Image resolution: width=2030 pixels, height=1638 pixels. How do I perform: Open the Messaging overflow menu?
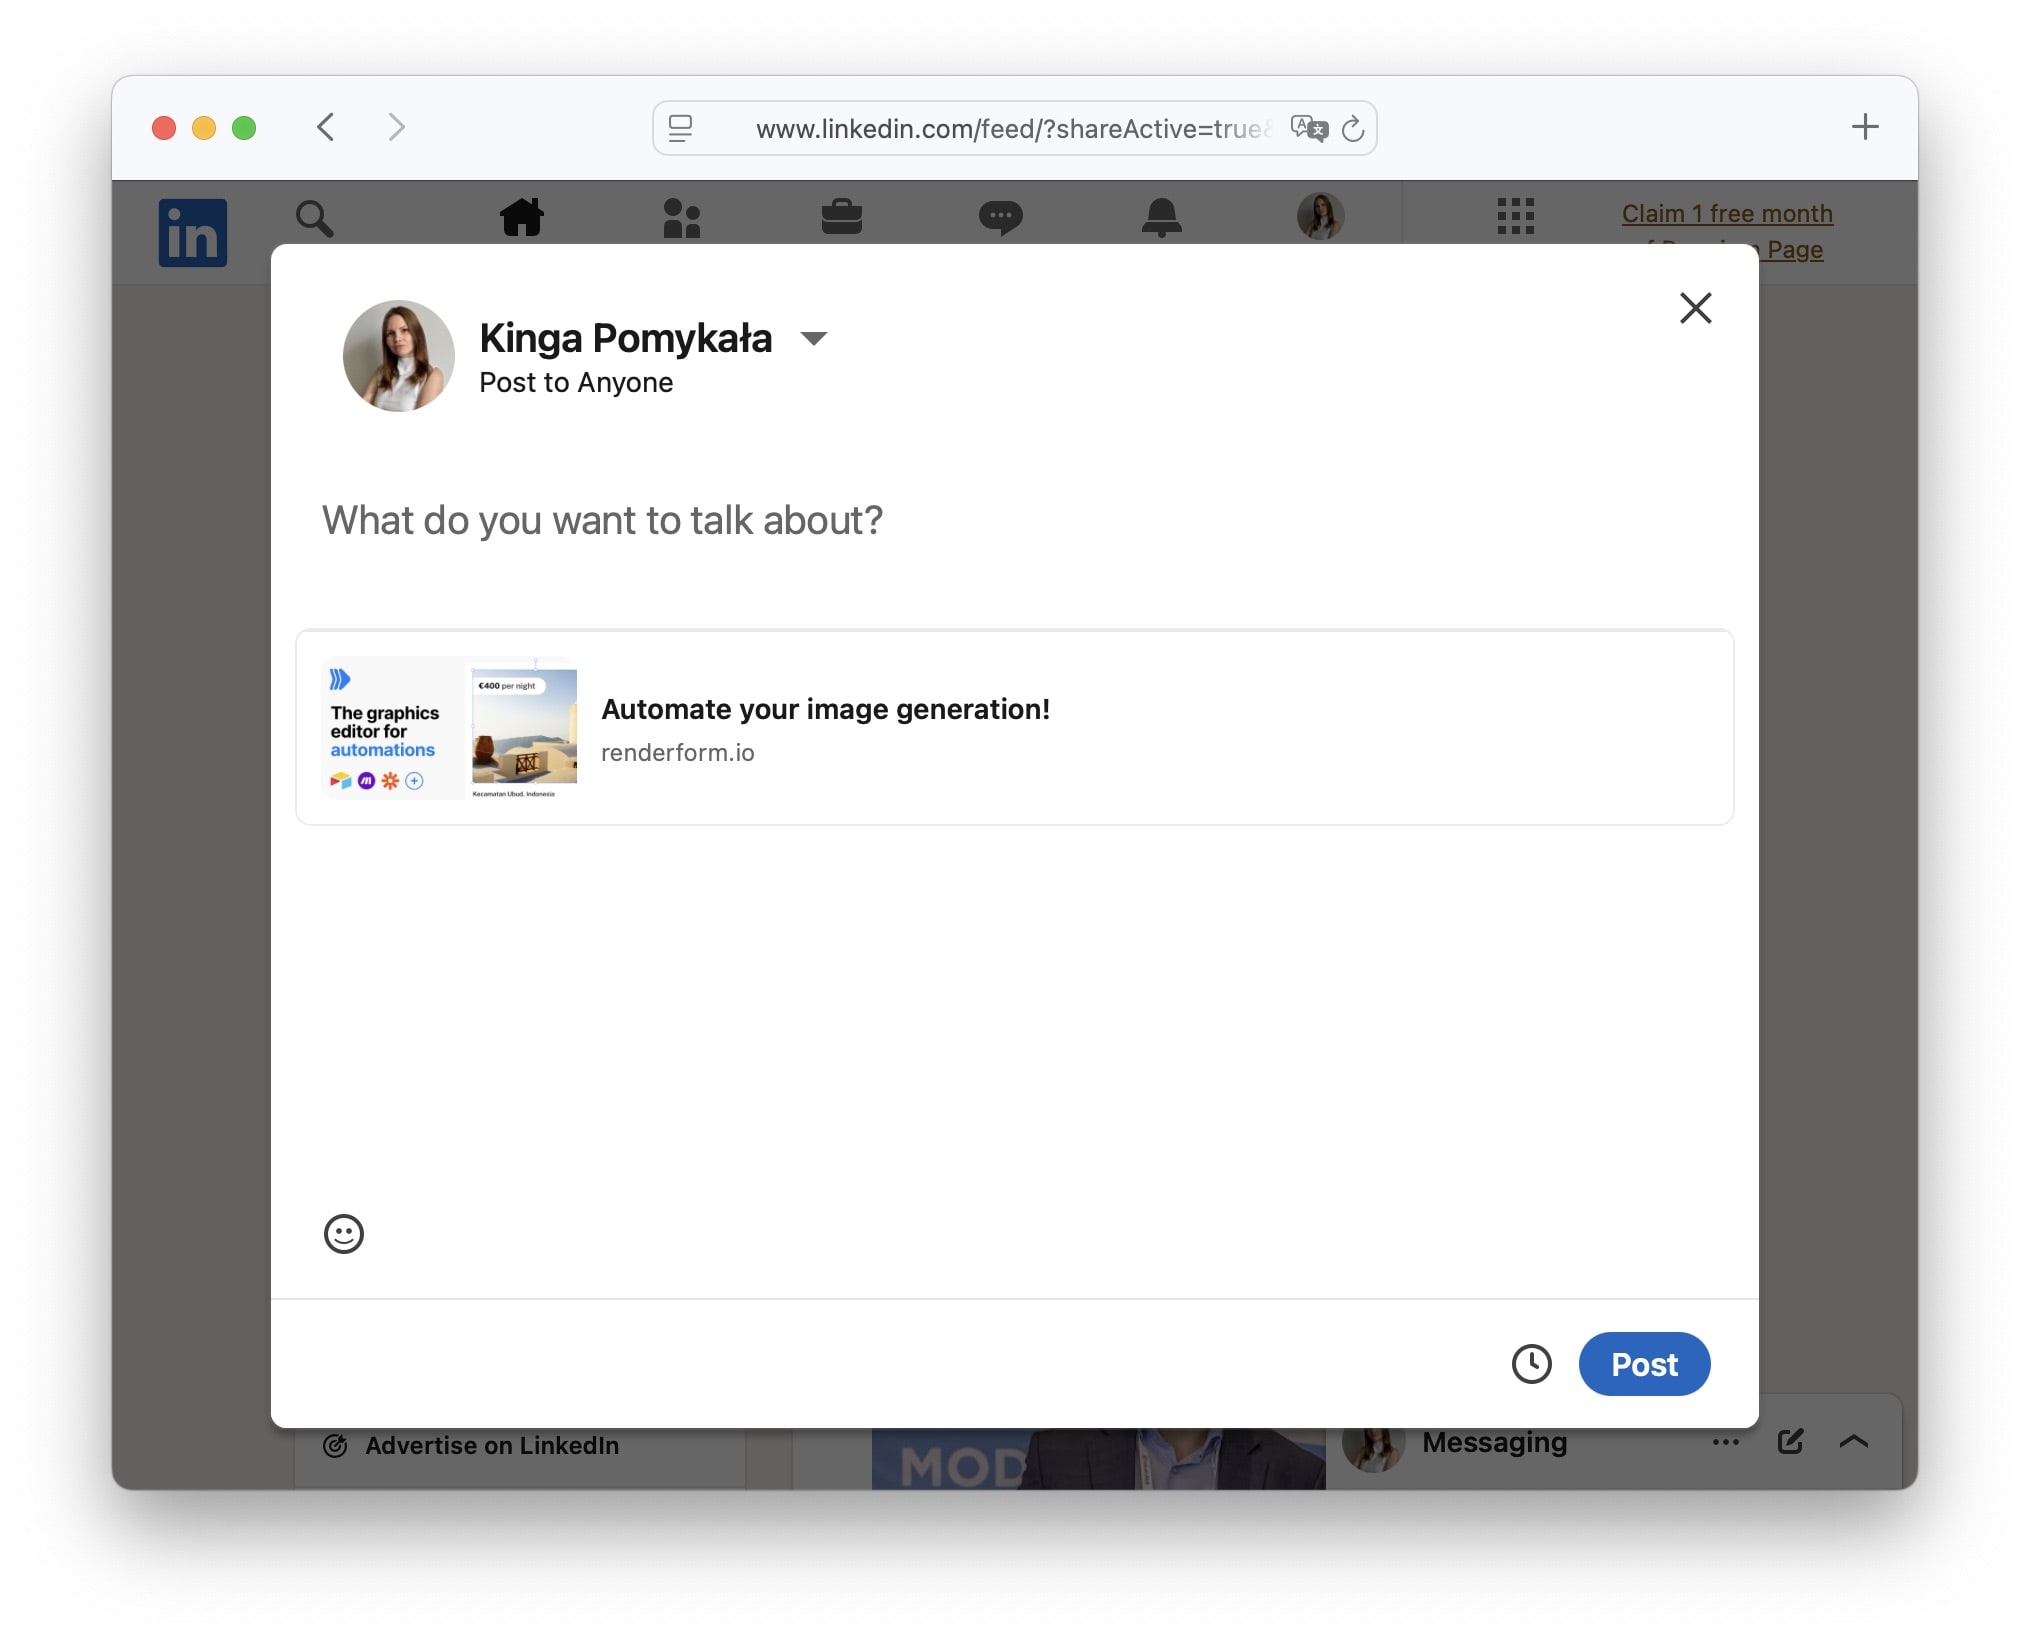(1725, 1442)
